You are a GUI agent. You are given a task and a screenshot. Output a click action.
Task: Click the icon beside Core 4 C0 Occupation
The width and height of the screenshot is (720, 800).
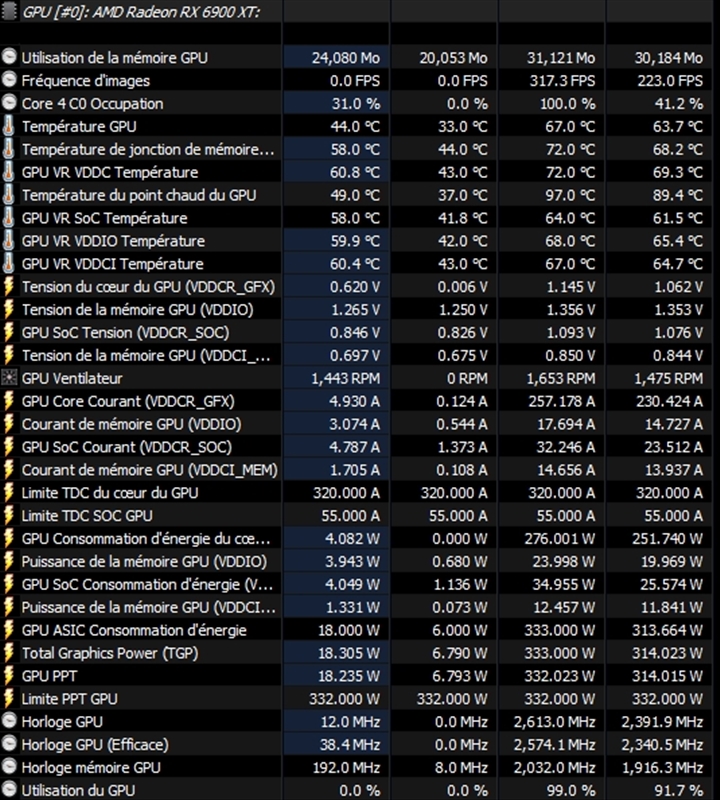(9, 103)
